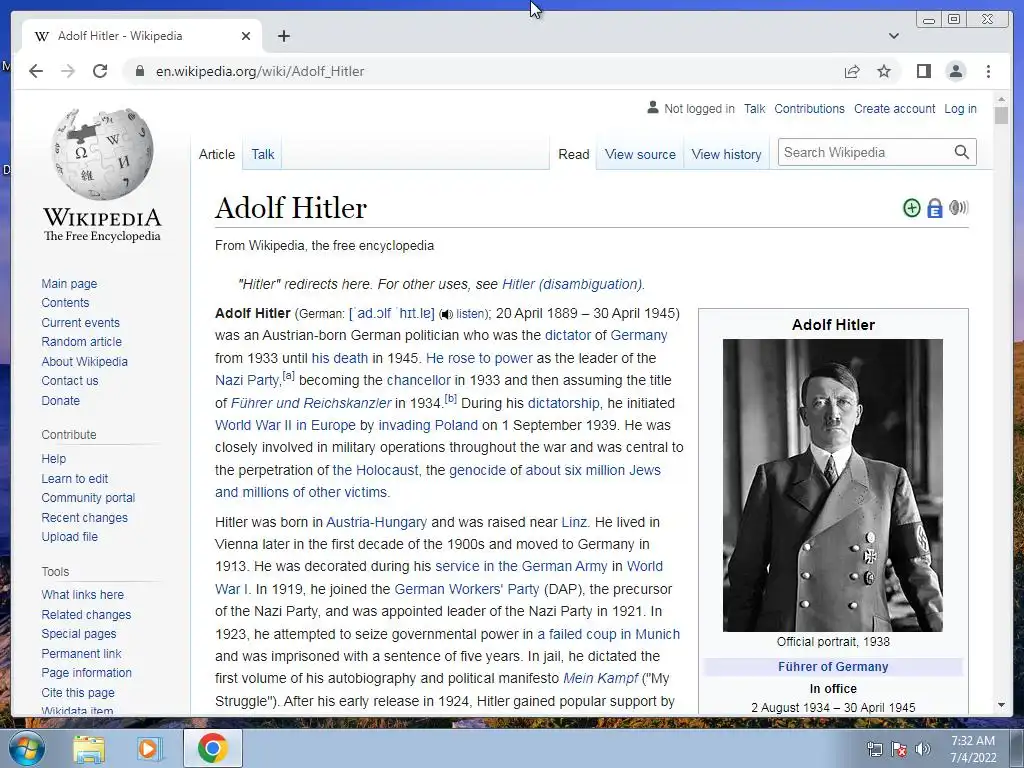The image size is (1024, 768).
Task: Click the Chrome taskbar icon
Action: point(212,748)
